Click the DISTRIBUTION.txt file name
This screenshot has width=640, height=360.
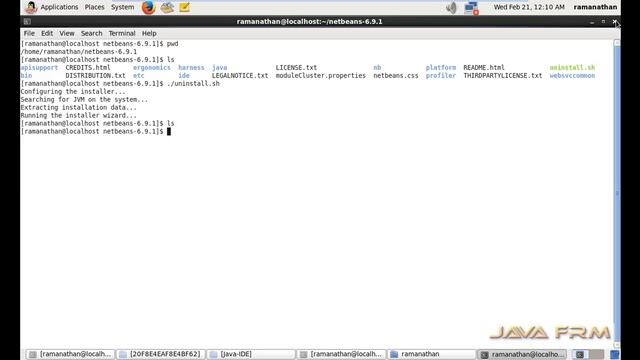[95, 76]
